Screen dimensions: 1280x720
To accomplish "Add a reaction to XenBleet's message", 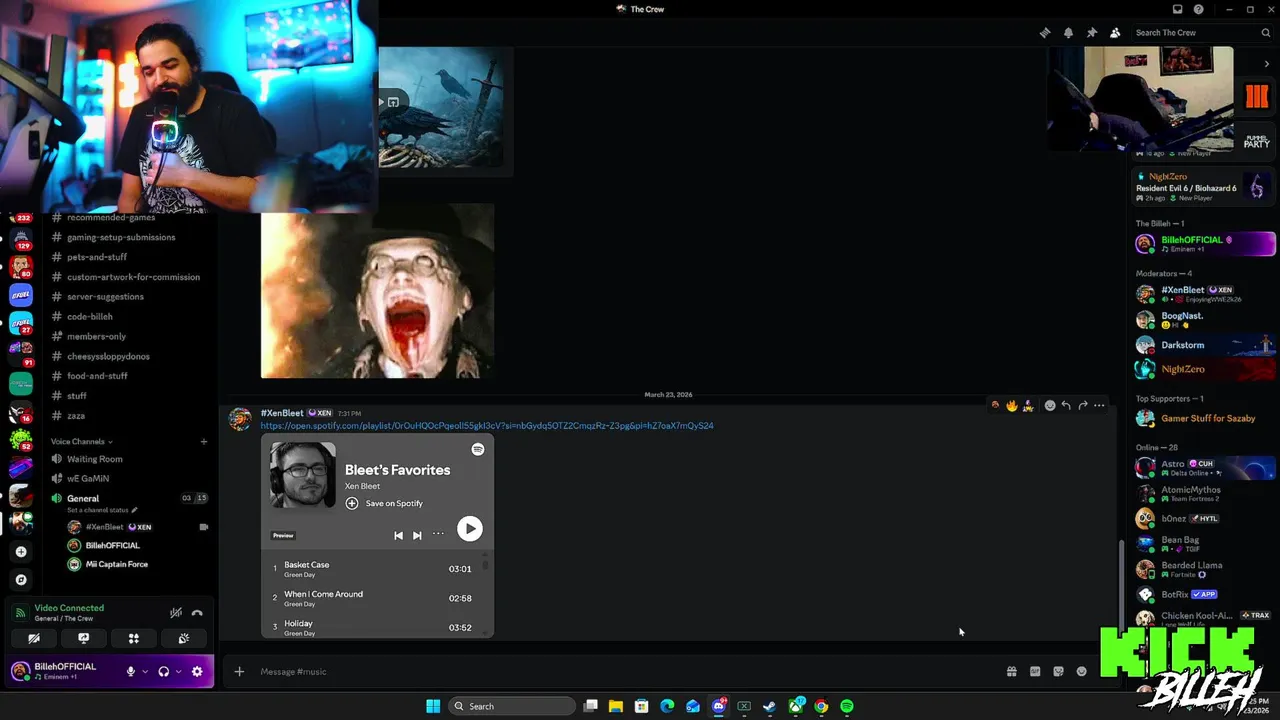I will (1049, 405).
